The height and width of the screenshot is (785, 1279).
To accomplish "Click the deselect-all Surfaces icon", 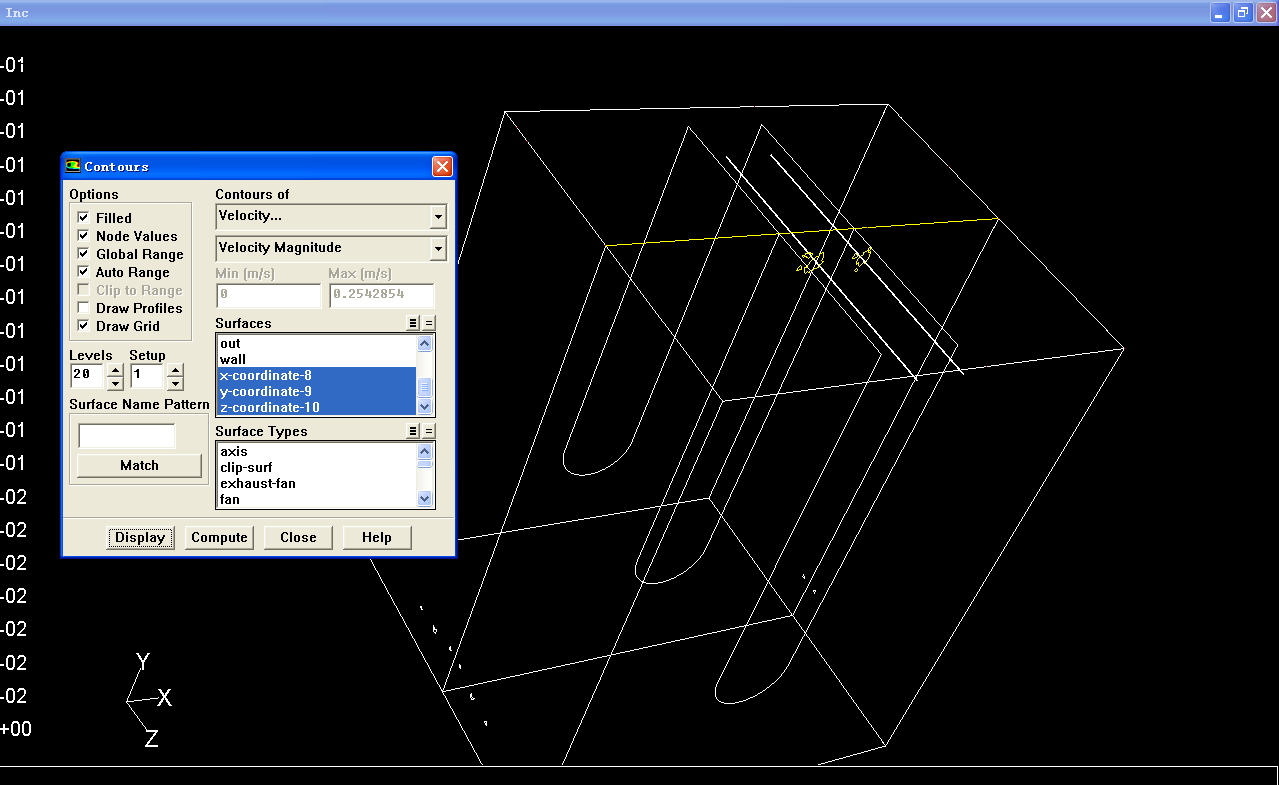I will pyautogui.click(x=429, y=323).
